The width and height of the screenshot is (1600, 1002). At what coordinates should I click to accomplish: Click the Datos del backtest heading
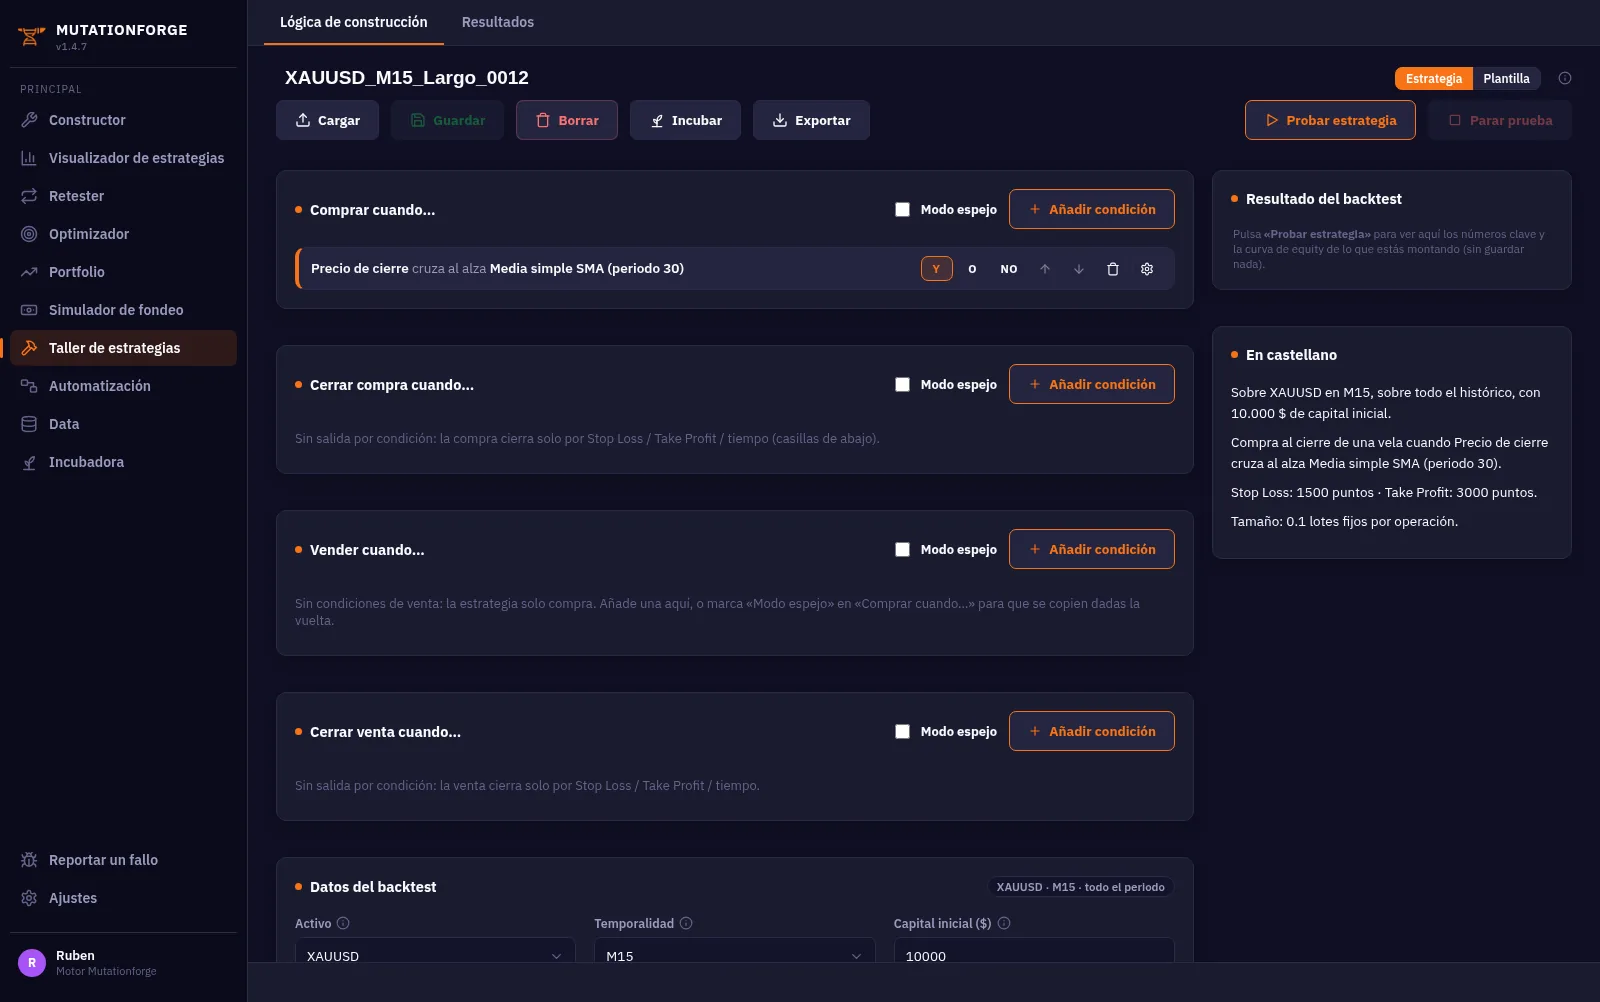pyautogui.click(x=373, y=887)
